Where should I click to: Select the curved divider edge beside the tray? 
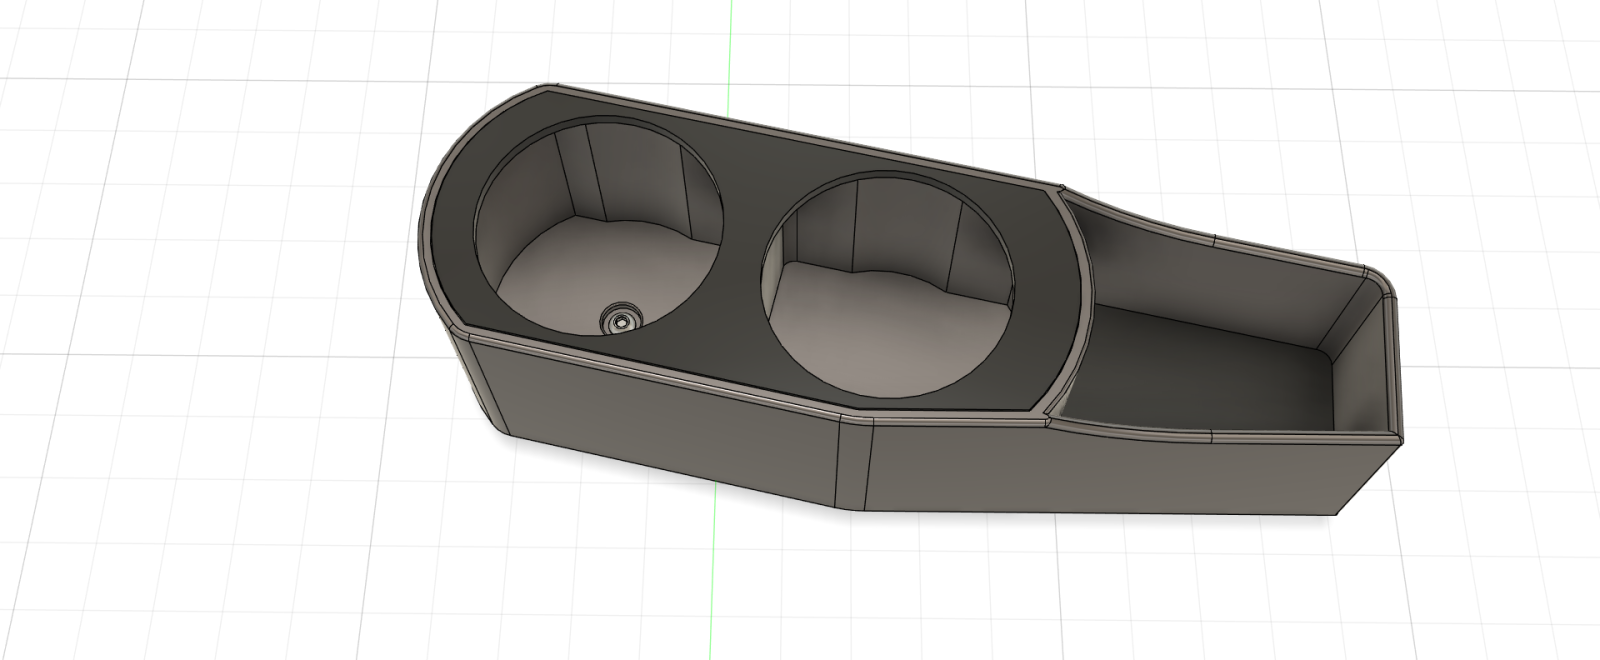click(x=1073, y=300)
